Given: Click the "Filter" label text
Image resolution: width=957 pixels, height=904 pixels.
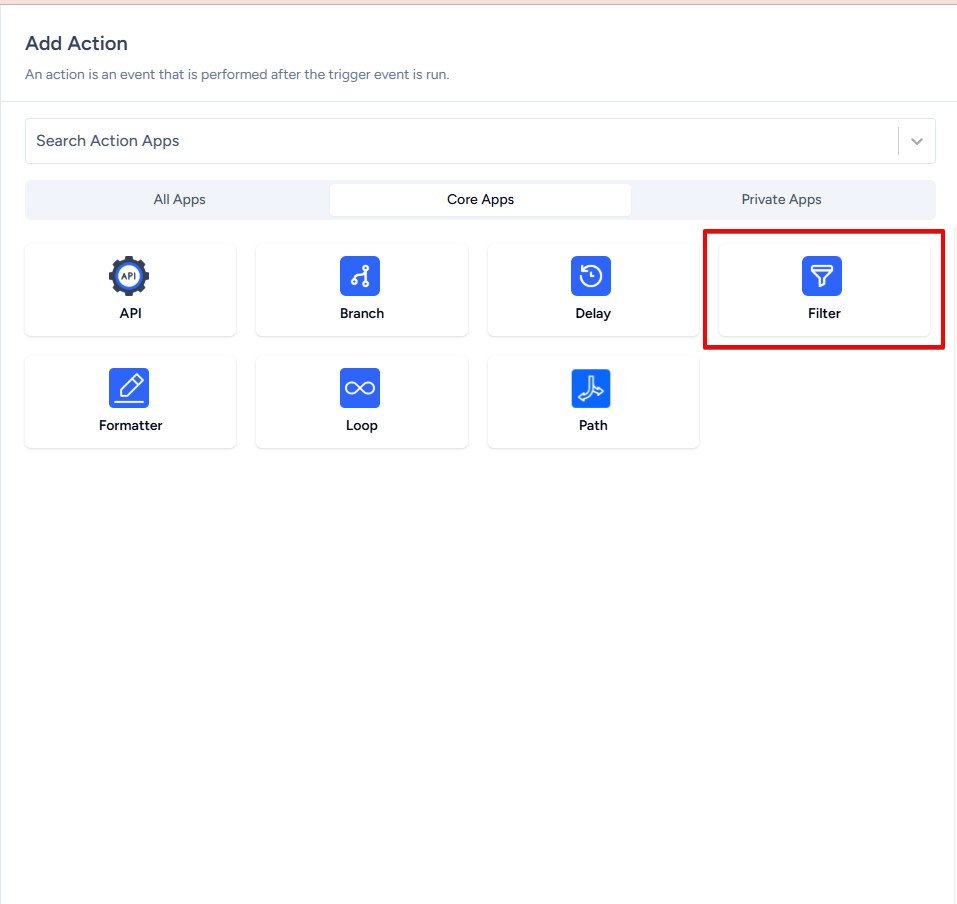Looking at the screenshot, I should tap(824, 313).
